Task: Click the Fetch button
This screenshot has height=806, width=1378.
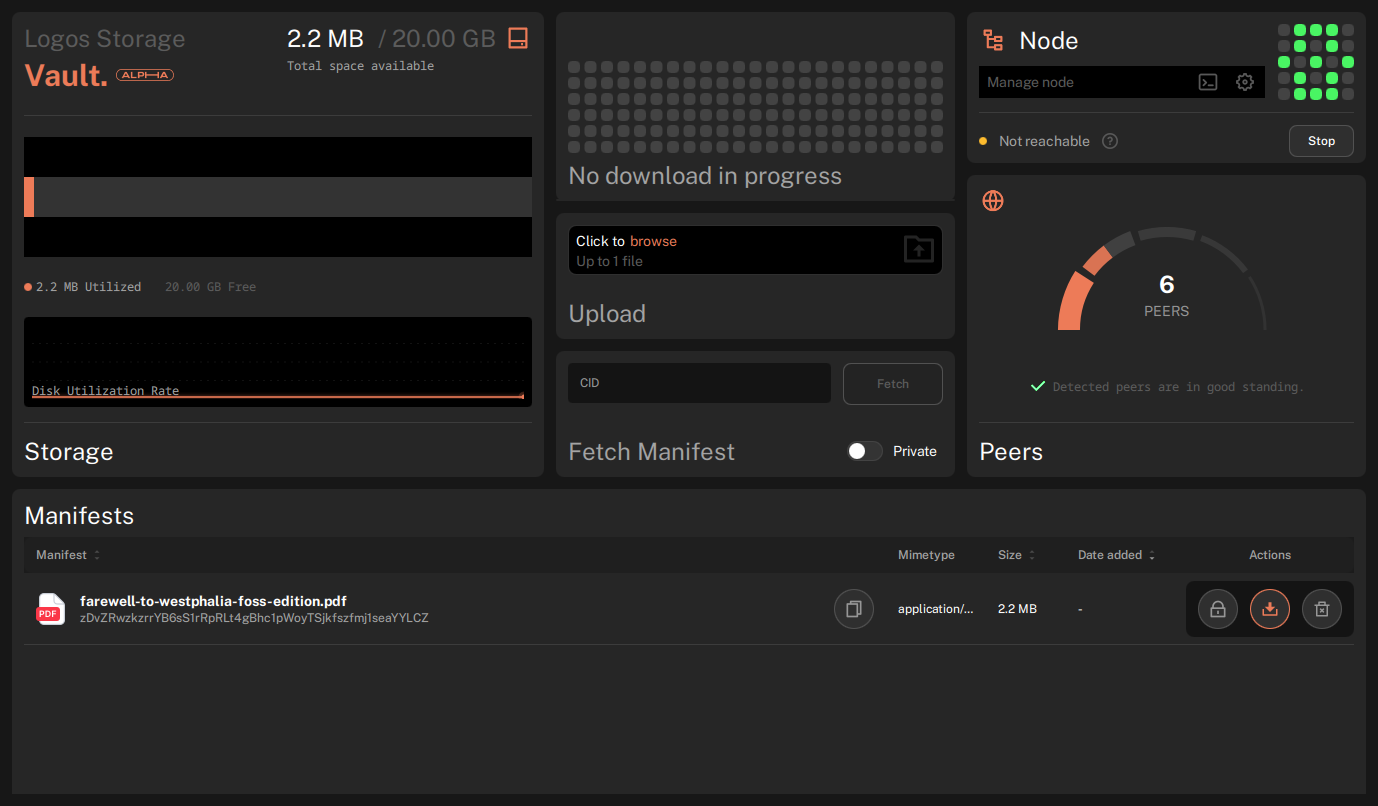Action: click(x=893, y=384)
